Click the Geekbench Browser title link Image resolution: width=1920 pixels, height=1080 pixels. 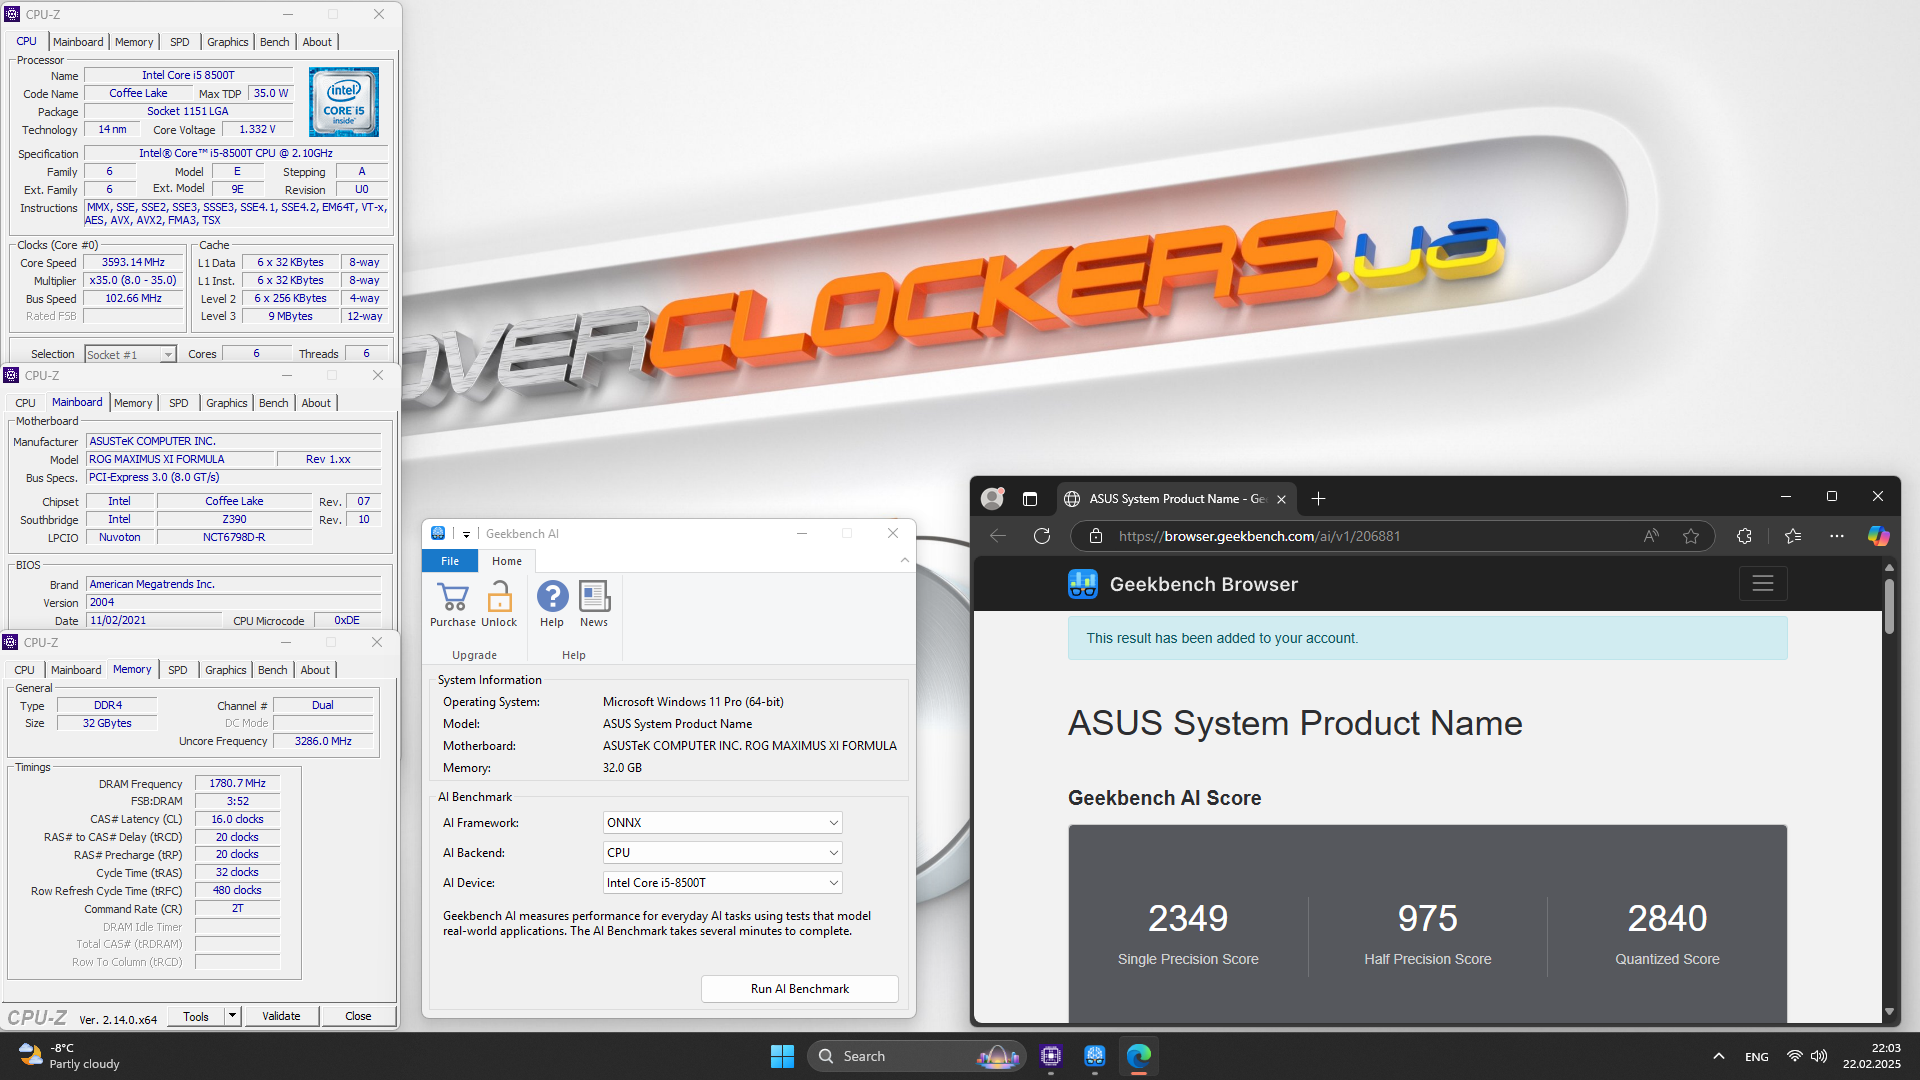click(1203, 584)
